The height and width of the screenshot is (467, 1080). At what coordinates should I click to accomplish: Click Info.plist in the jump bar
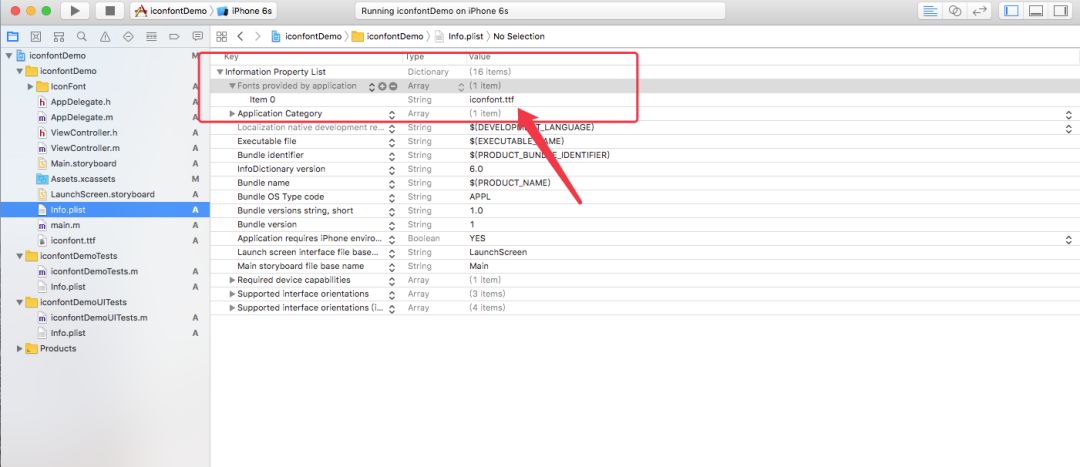coord(458,37)
